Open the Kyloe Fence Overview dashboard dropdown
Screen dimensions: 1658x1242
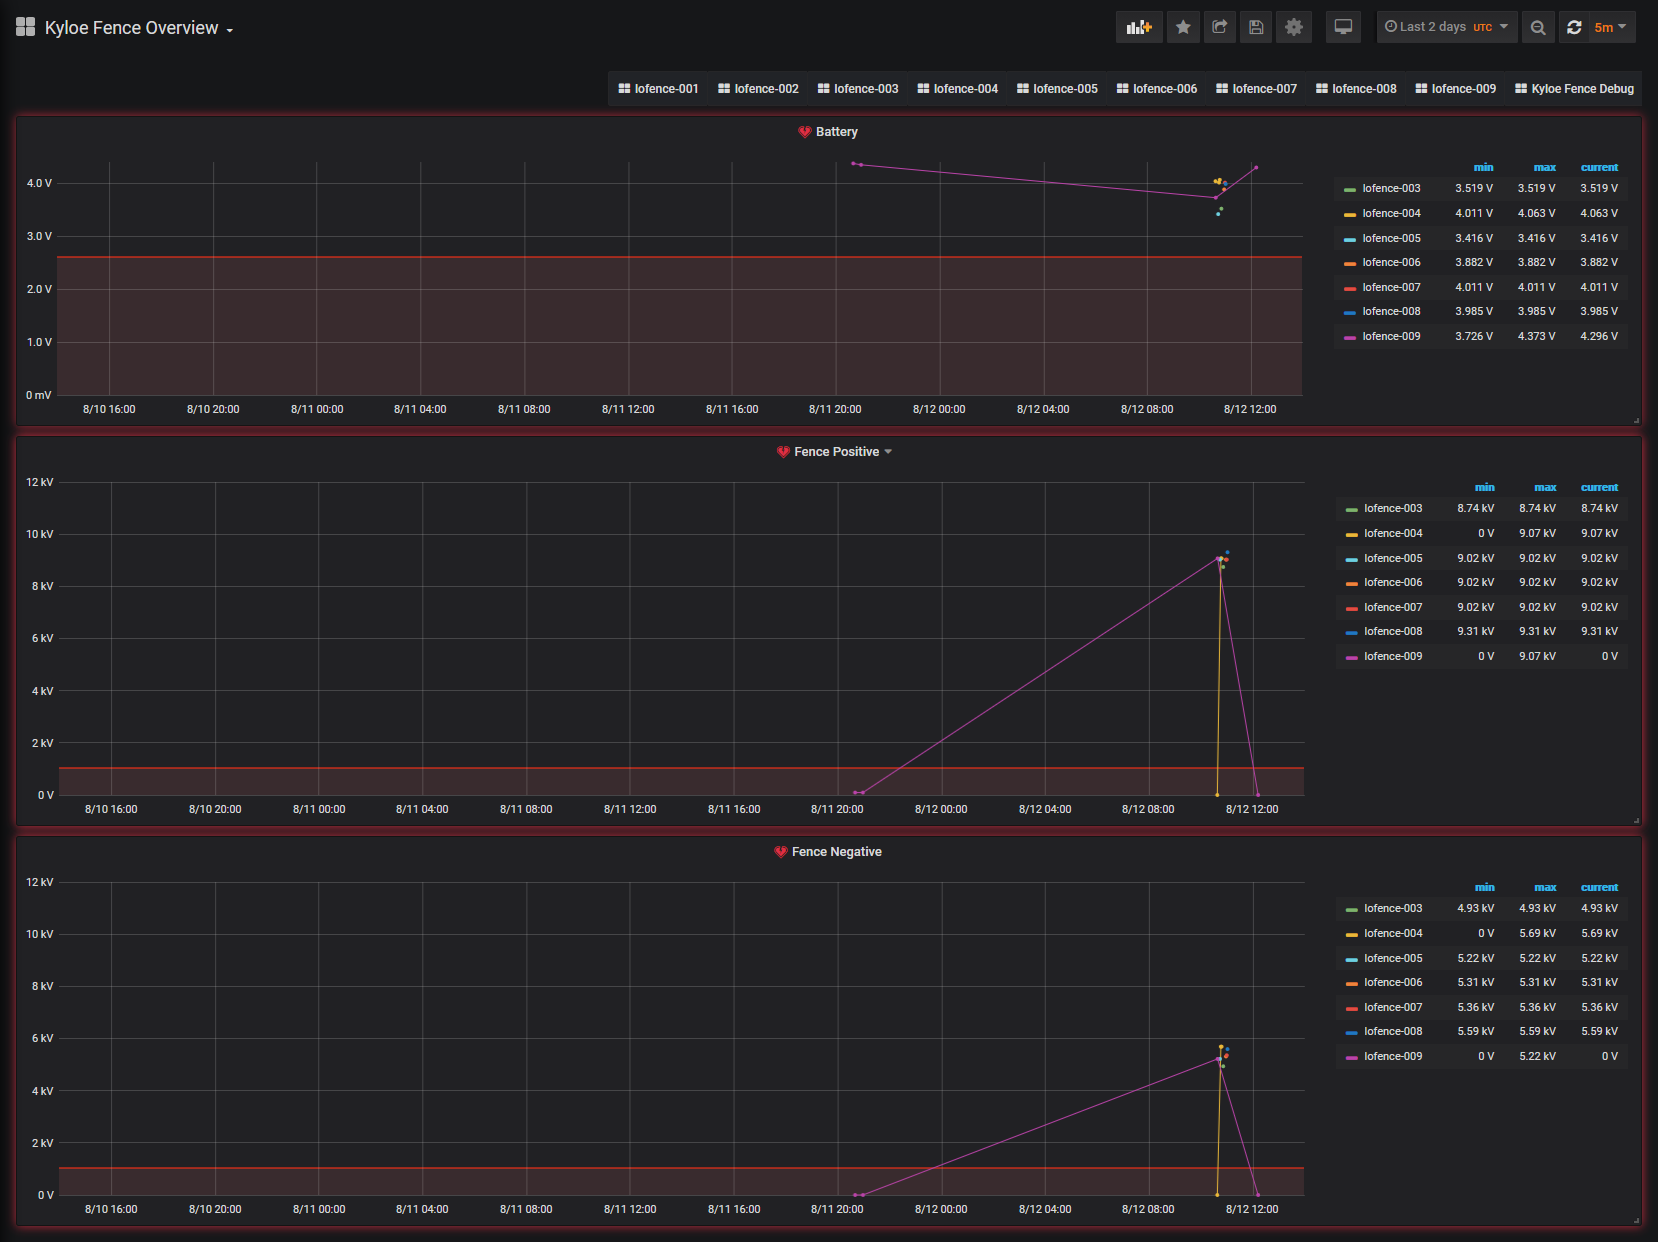pyautogui.click(x=138, y=28)
